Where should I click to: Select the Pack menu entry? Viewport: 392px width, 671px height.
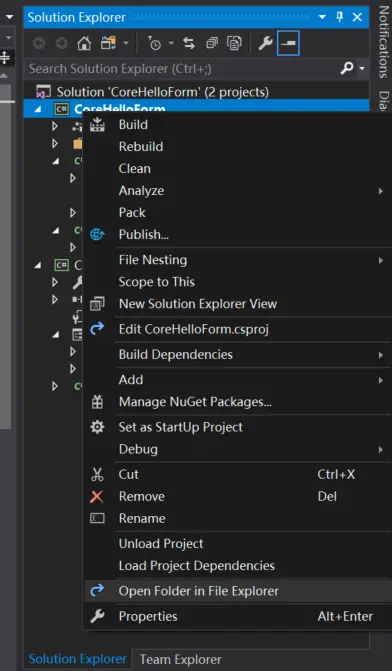132,212
